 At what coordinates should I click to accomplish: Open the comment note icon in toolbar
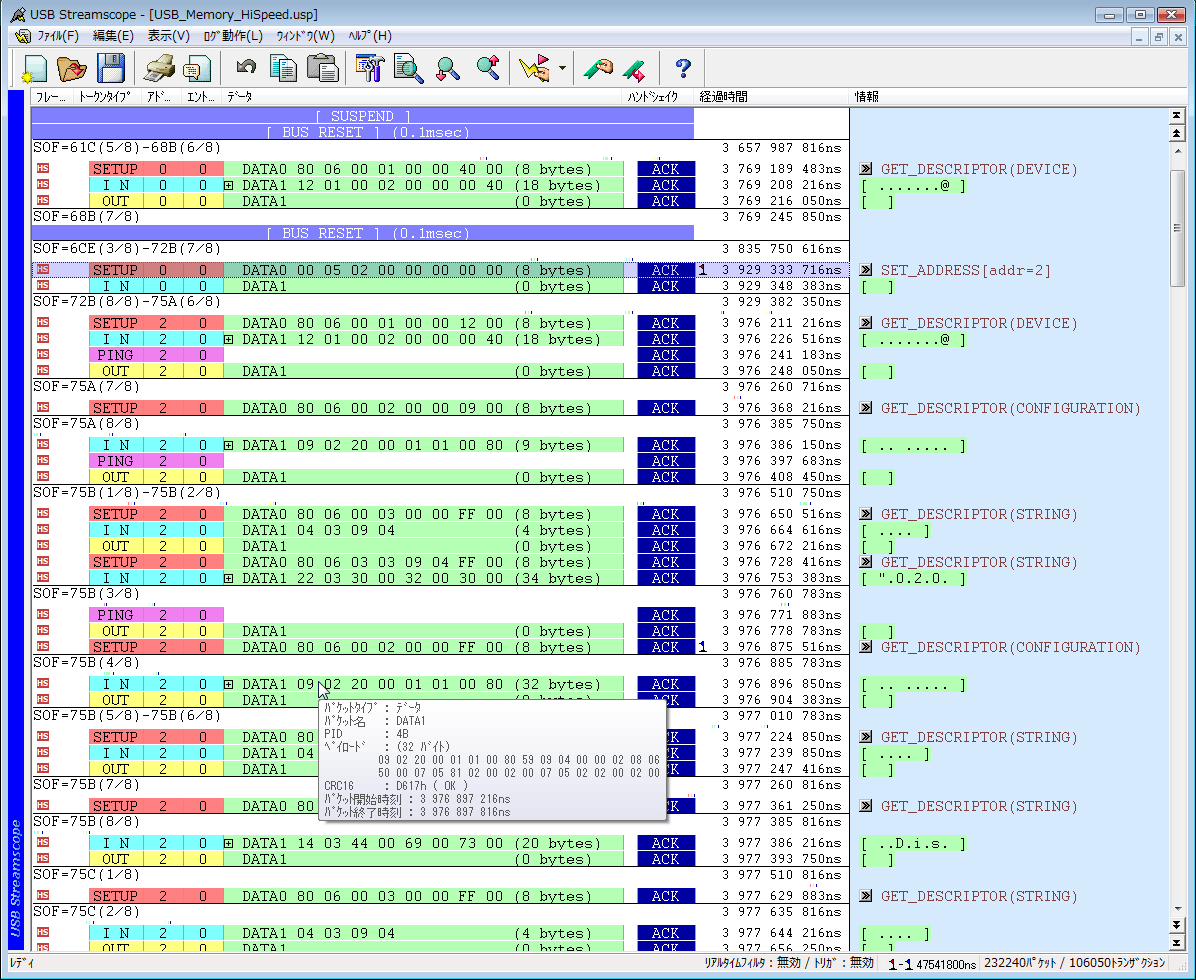point(198,69)
